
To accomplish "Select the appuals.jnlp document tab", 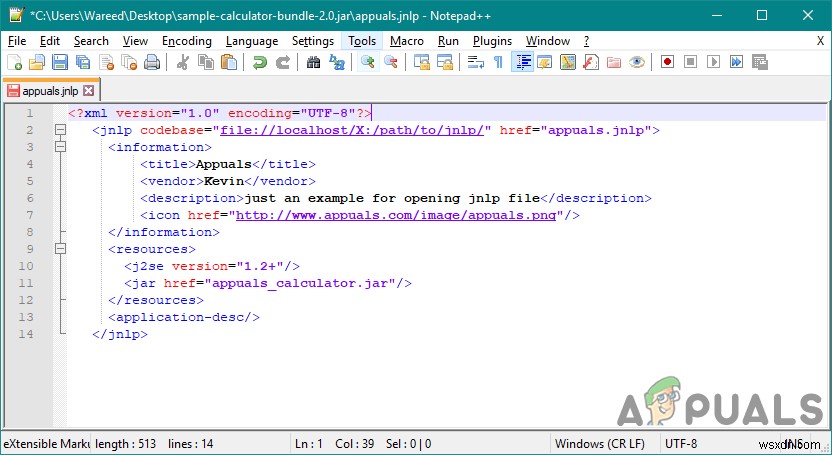I will pyautogui.click(x=50, y=91).
